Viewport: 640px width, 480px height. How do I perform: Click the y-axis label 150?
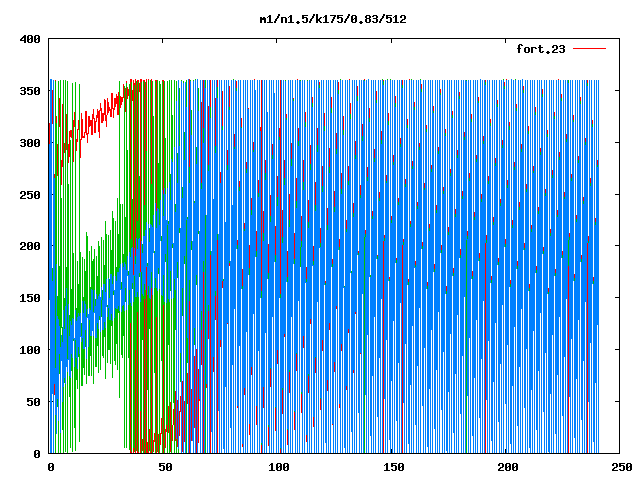tap(30, 298)
